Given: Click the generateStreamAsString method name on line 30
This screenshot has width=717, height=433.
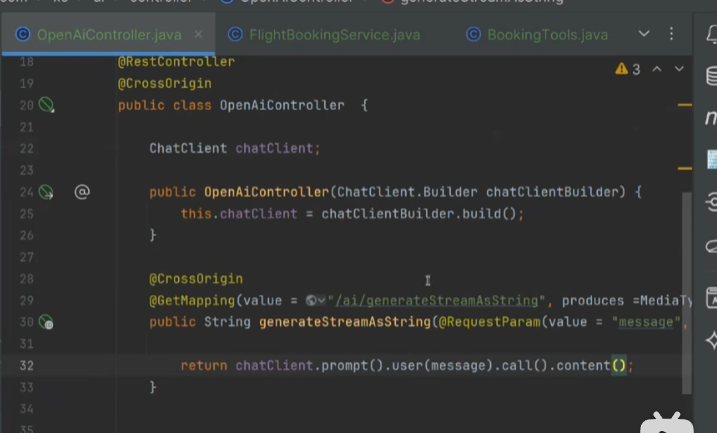Looking at the screenshot, I should [345, 322].
